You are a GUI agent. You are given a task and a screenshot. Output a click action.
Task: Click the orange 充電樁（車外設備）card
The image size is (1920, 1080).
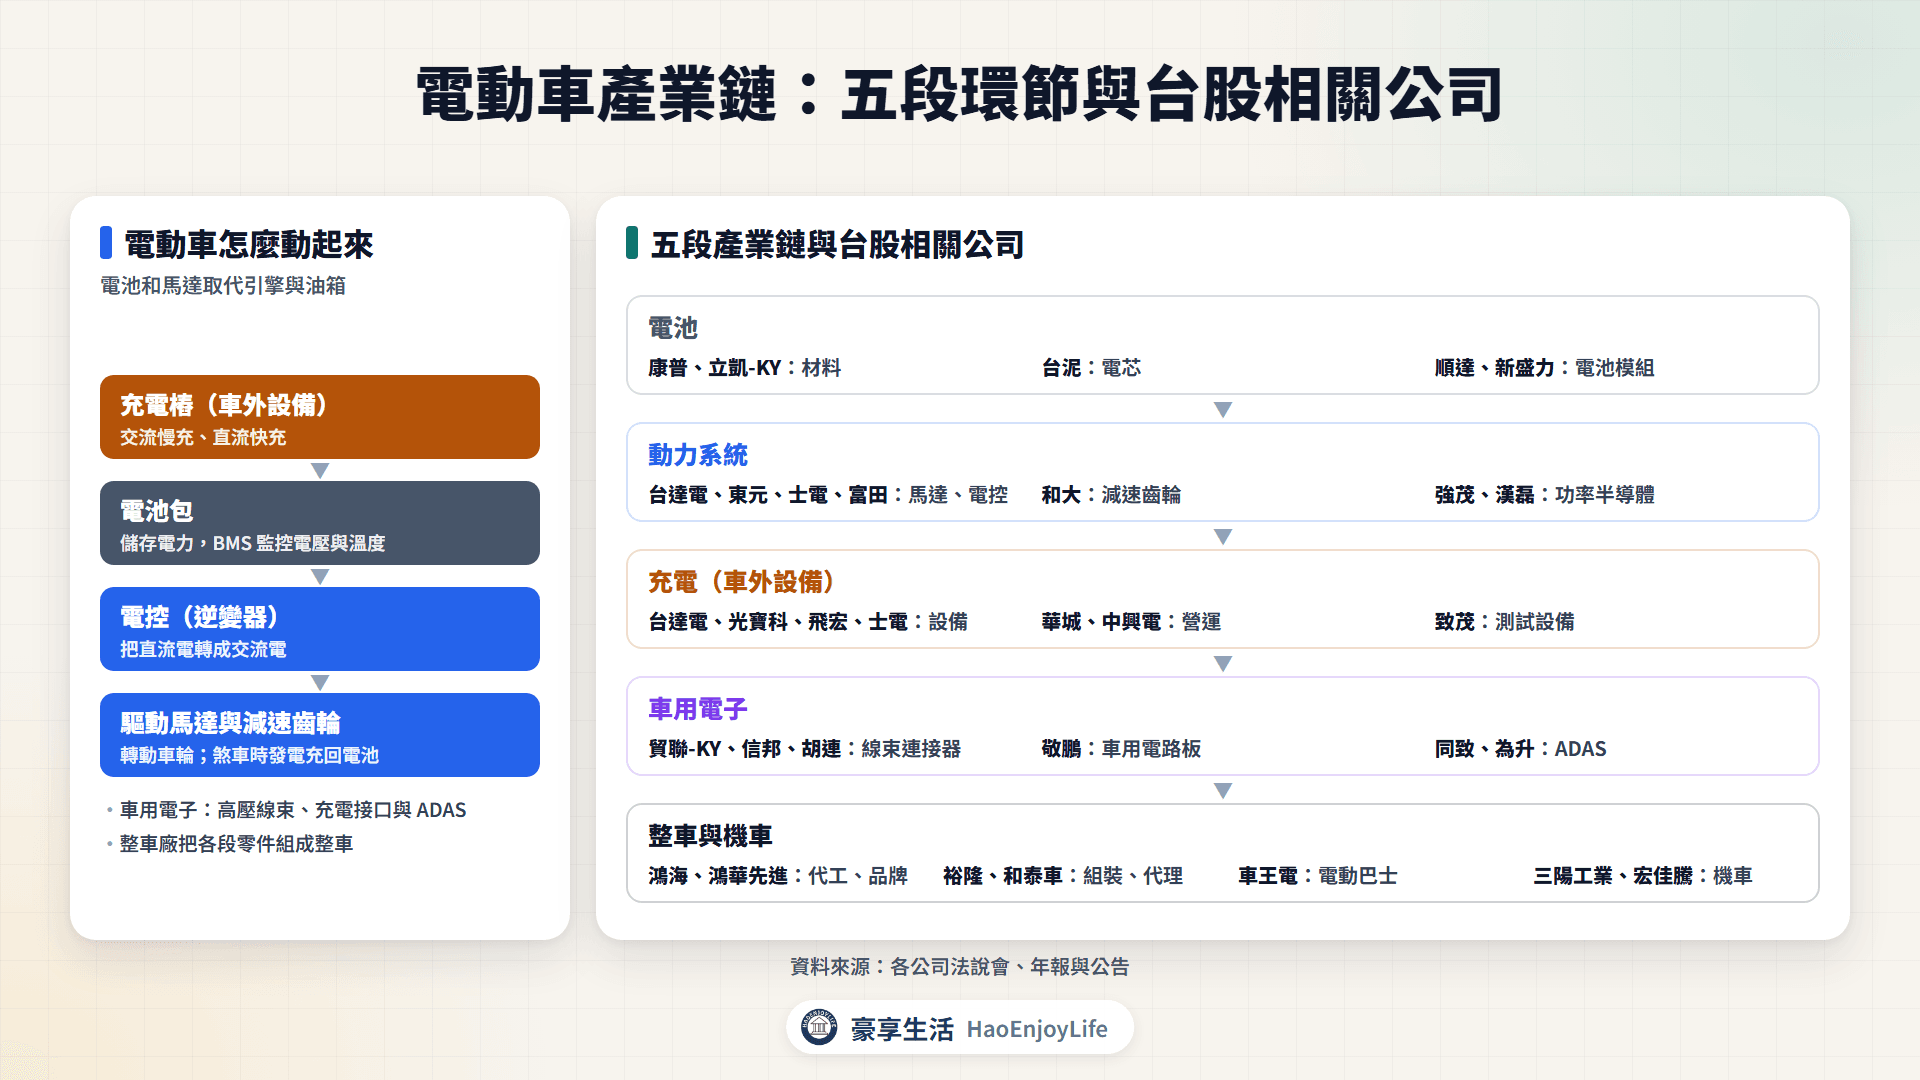[x=320, y=417]
